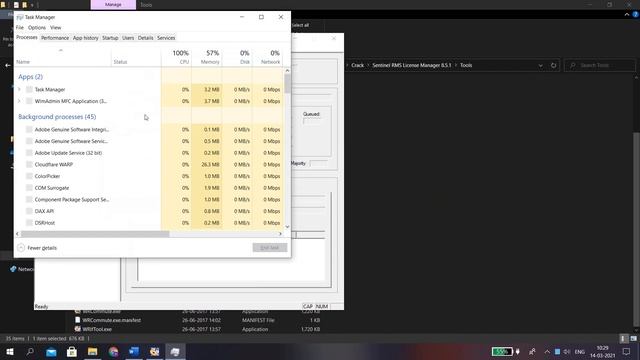Click the volume speaker tray icon
The width and height of the screenshot is (640, 360).
coord(567,351)
